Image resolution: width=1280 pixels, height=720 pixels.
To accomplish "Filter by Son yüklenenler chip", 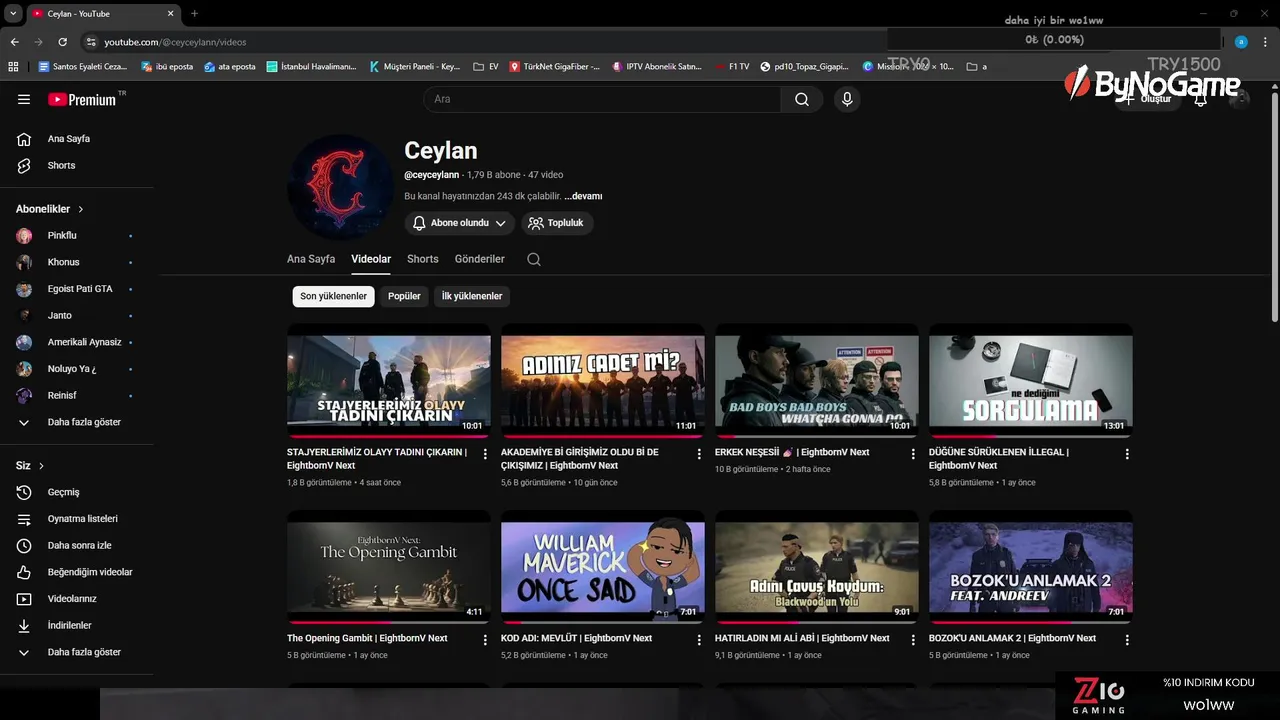I will pos(334,296).
